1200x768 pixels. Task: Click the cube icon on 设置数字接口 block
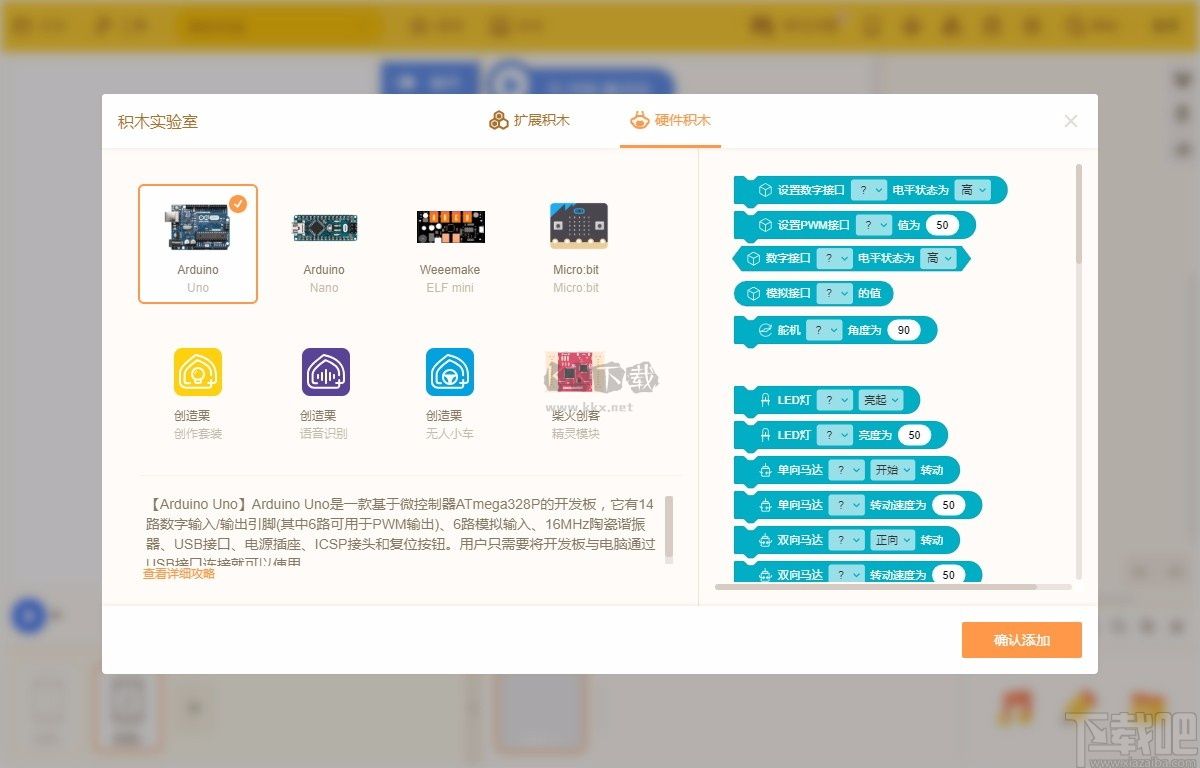coord(765,189)
